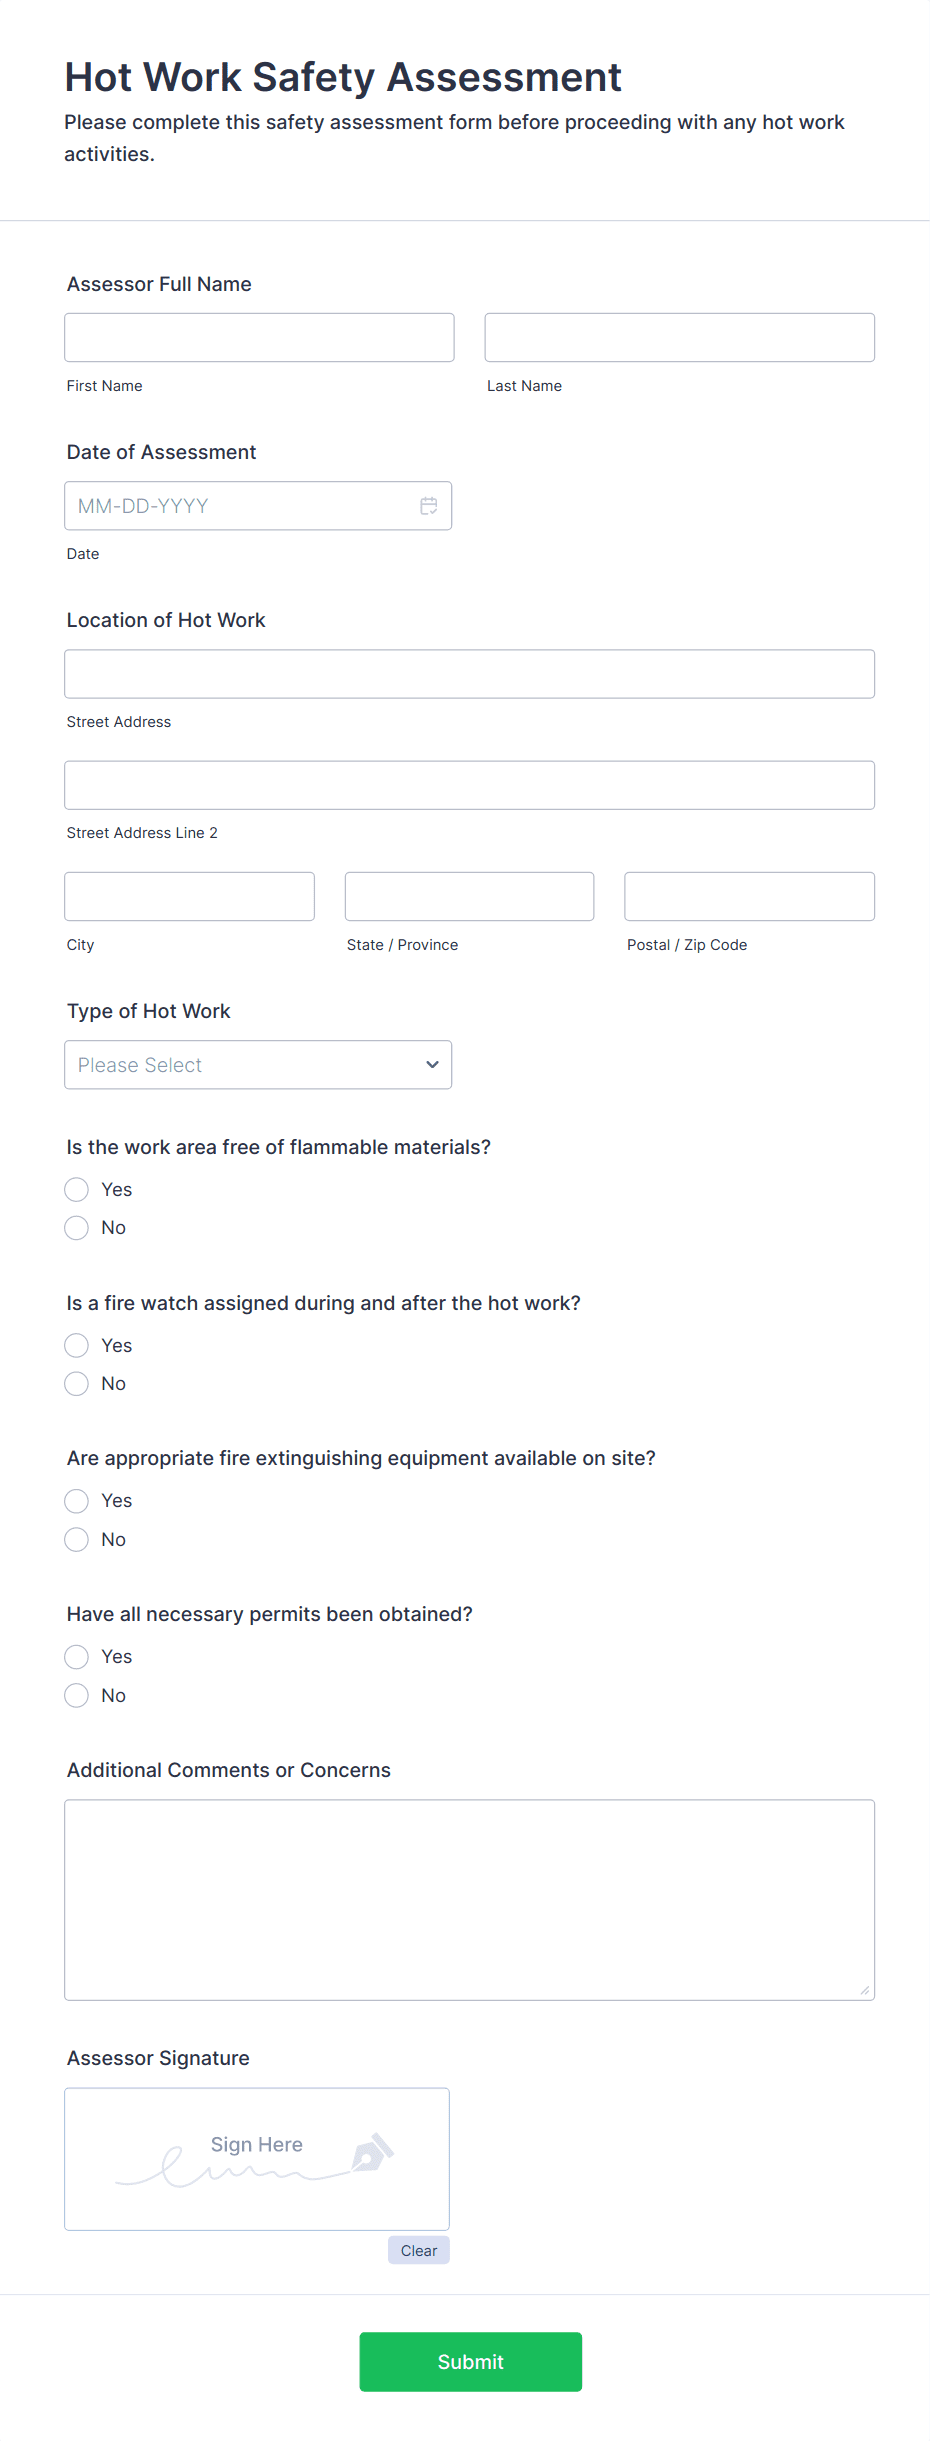Click the Street Address field
930x2441 pixels.
(469, 673)
